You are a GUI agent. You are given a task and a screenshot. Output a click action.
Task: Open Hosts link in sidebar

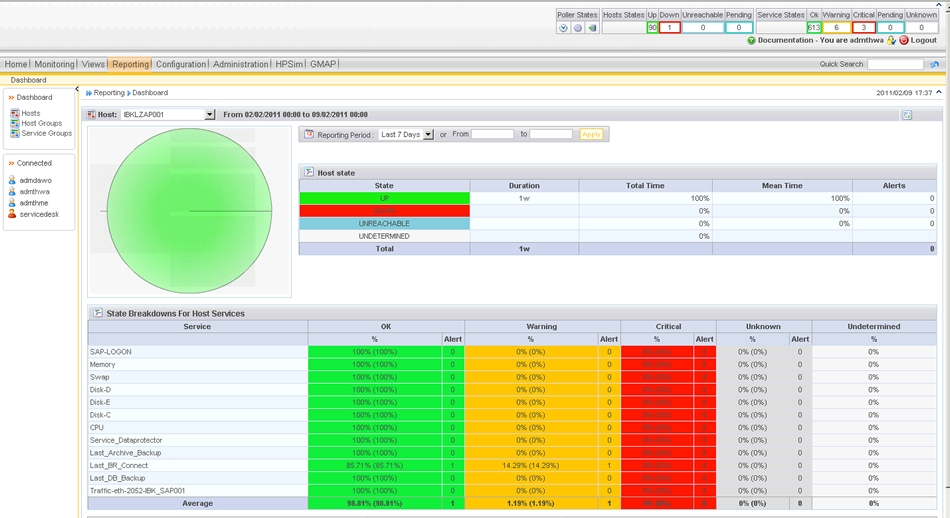tap(31, 113)
